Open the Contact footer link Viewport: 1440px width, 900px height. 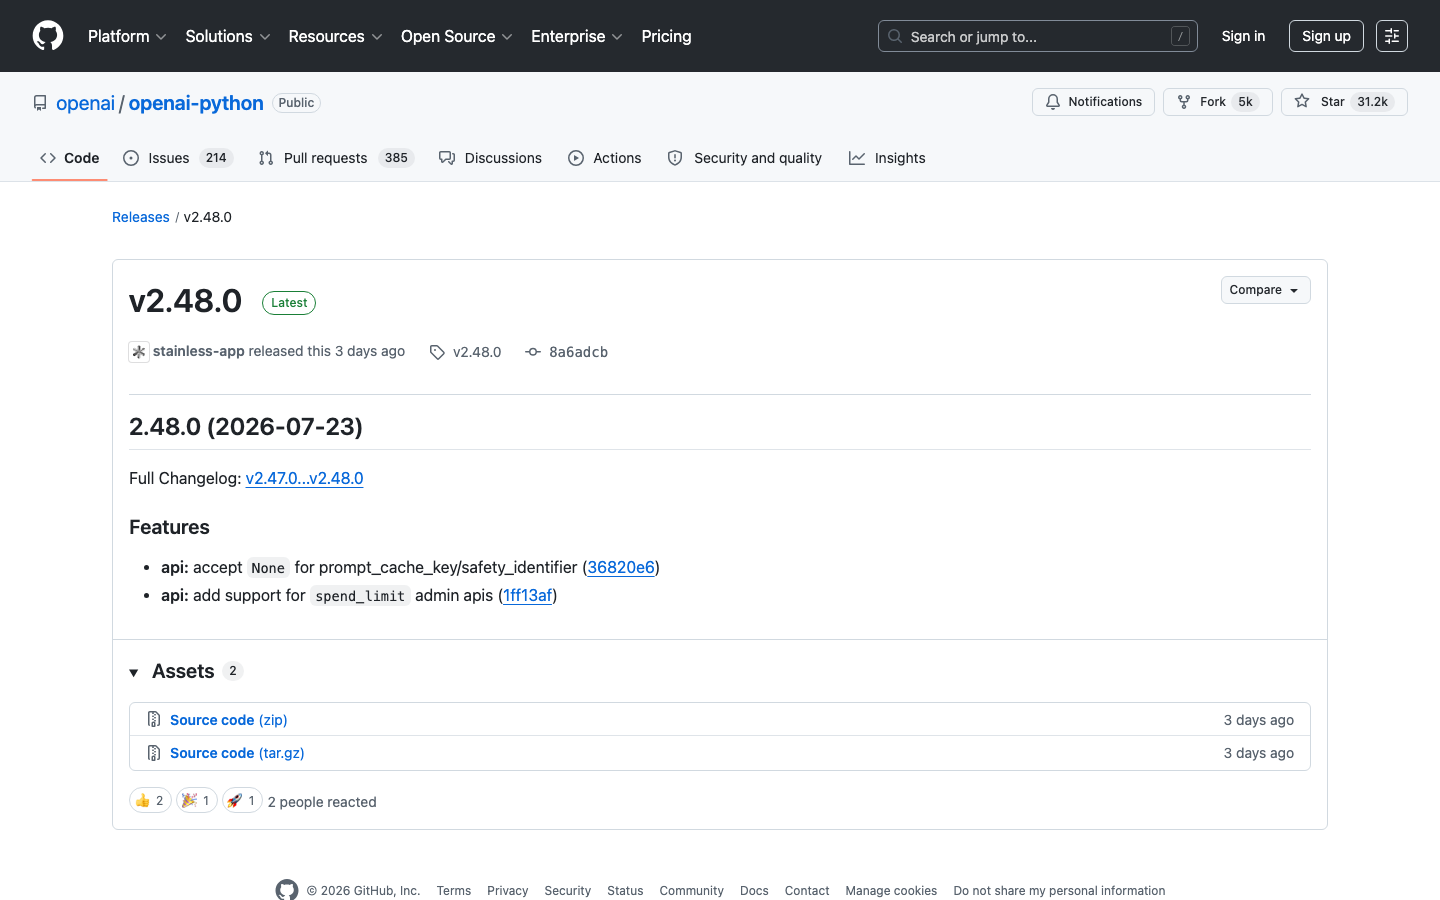click(807, 890)
